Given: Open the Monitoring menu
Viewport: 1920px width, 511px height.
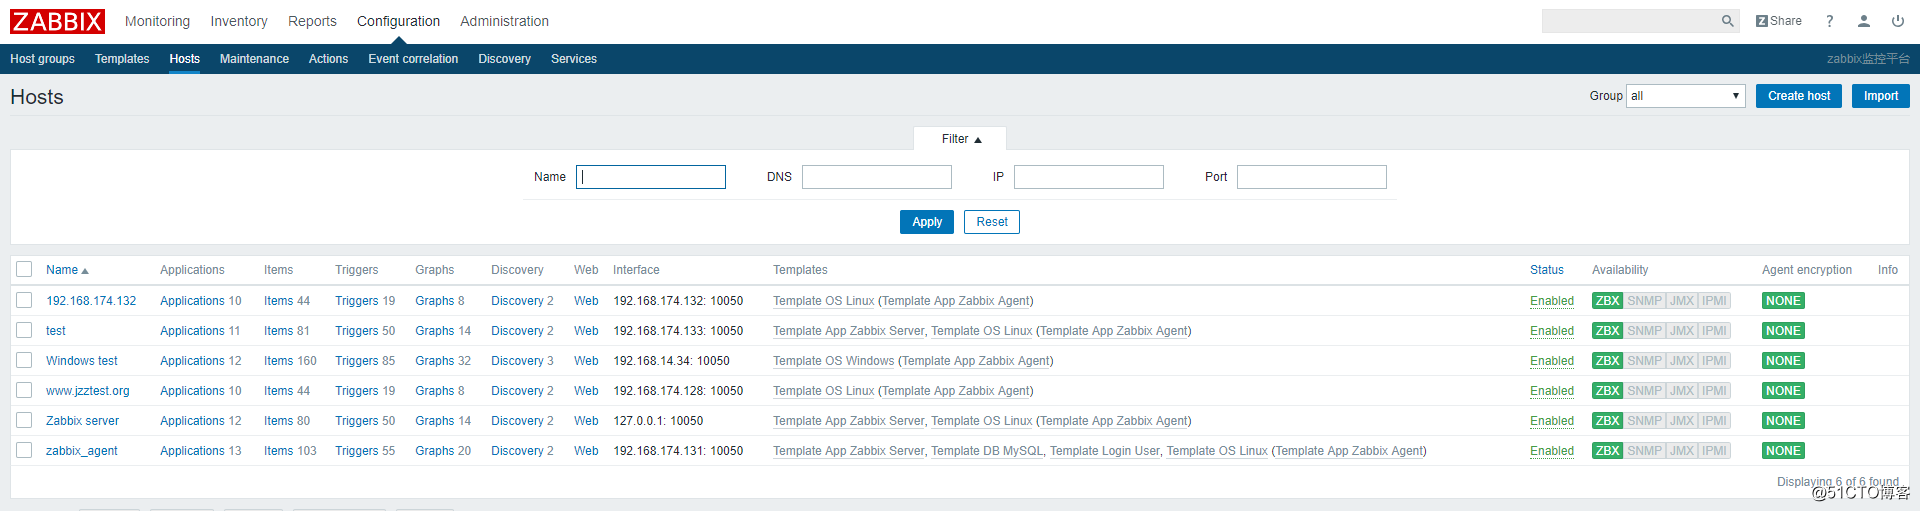Looking at the screenshot, I should [x=157, y=21].
